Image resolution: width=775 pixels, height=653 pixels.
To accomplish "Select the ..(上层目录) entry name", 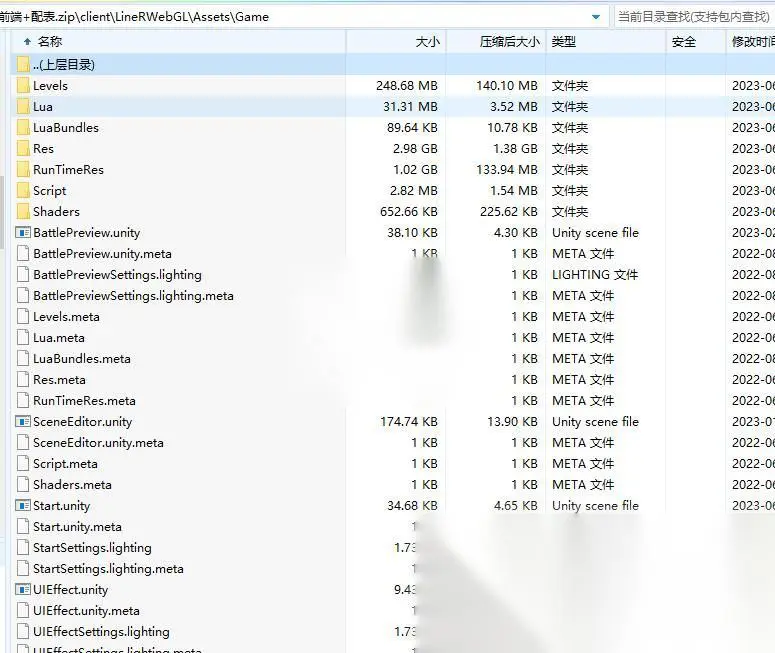I will [x=64, y=65].
